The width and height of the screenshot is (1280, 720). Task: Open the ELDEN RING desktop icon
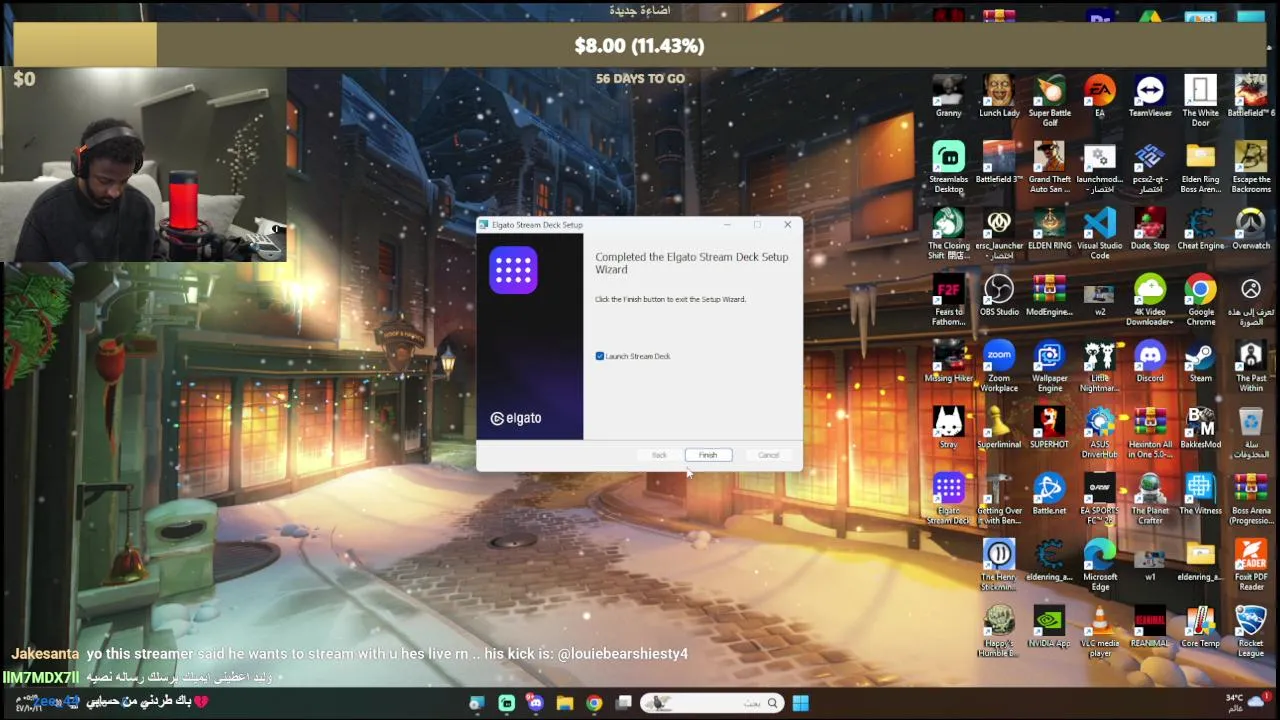pos(1049,229)
